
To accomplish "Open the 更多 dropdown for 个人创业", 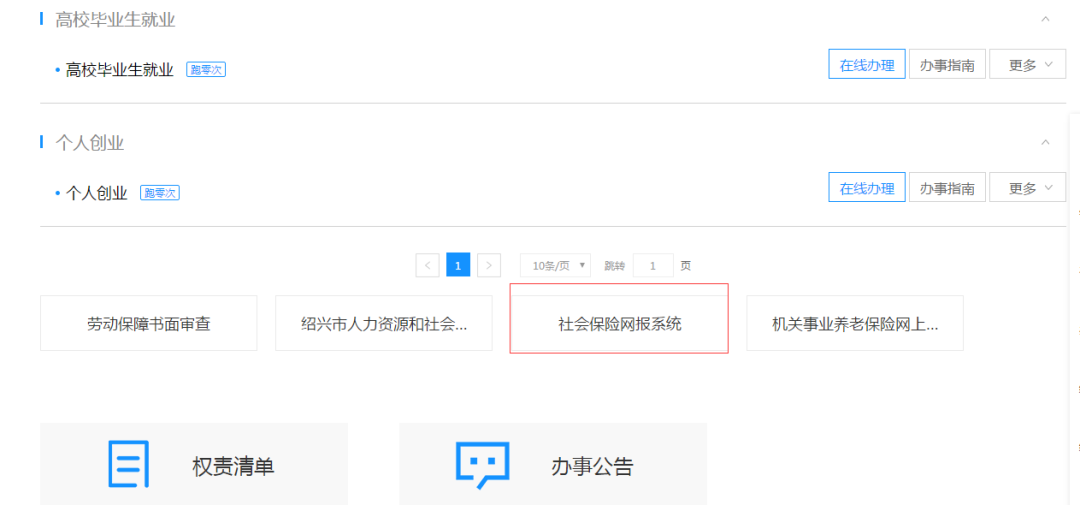I will 1028,187.
